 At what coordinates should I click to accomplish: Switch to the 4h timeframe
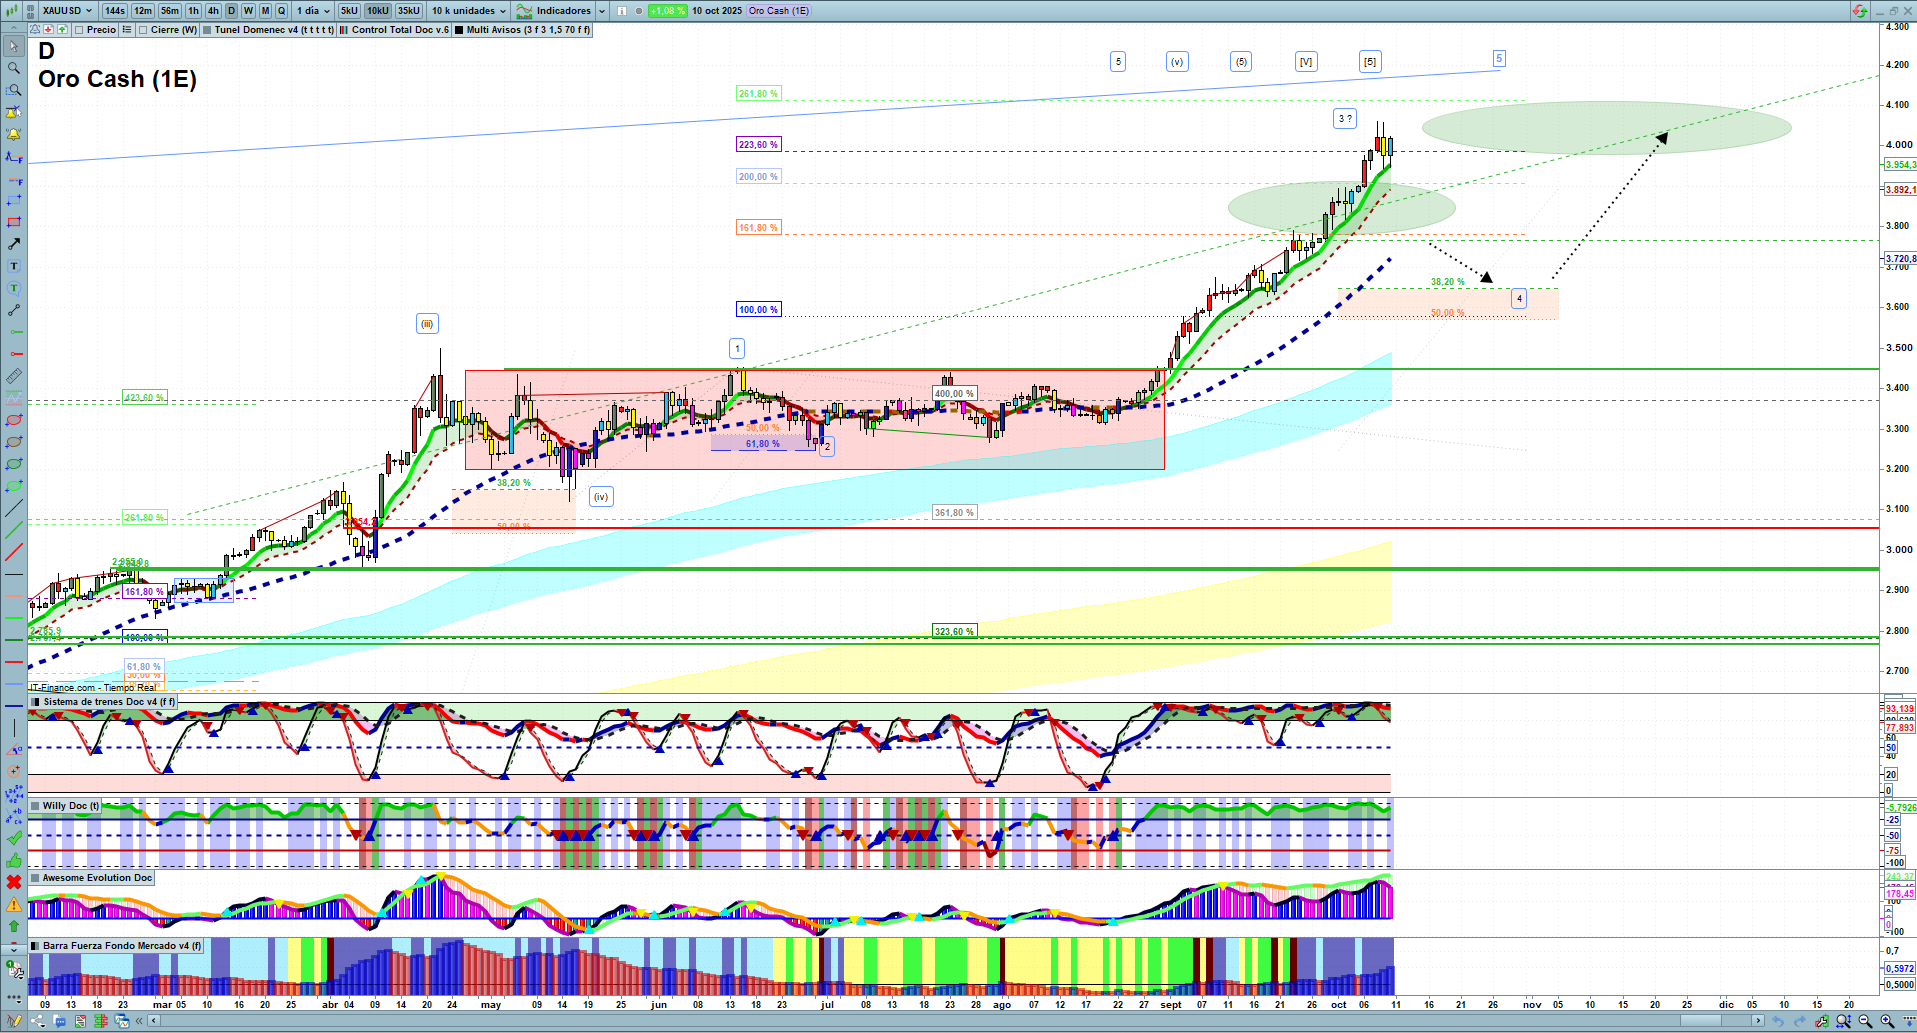coord(213,11)
